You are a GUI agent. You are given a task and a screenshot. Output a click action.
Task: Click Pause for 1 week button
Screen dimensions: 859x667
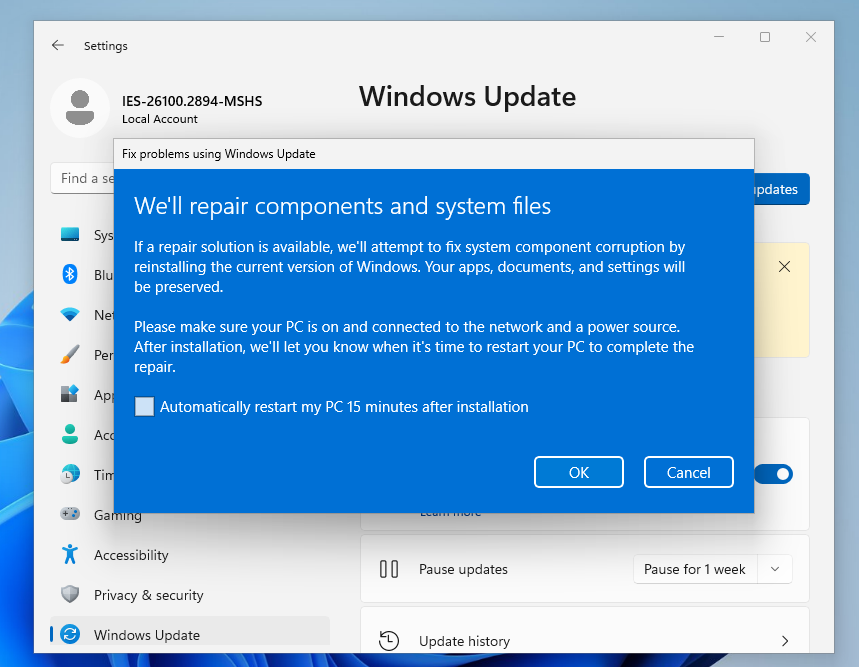click(695, 569)
